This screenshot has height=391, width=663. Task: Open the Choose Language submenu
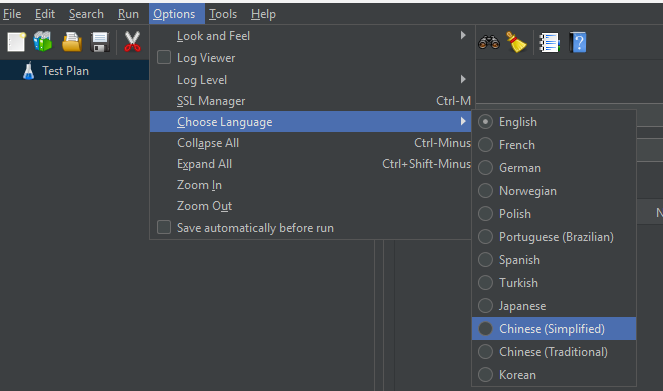point(310,122)
